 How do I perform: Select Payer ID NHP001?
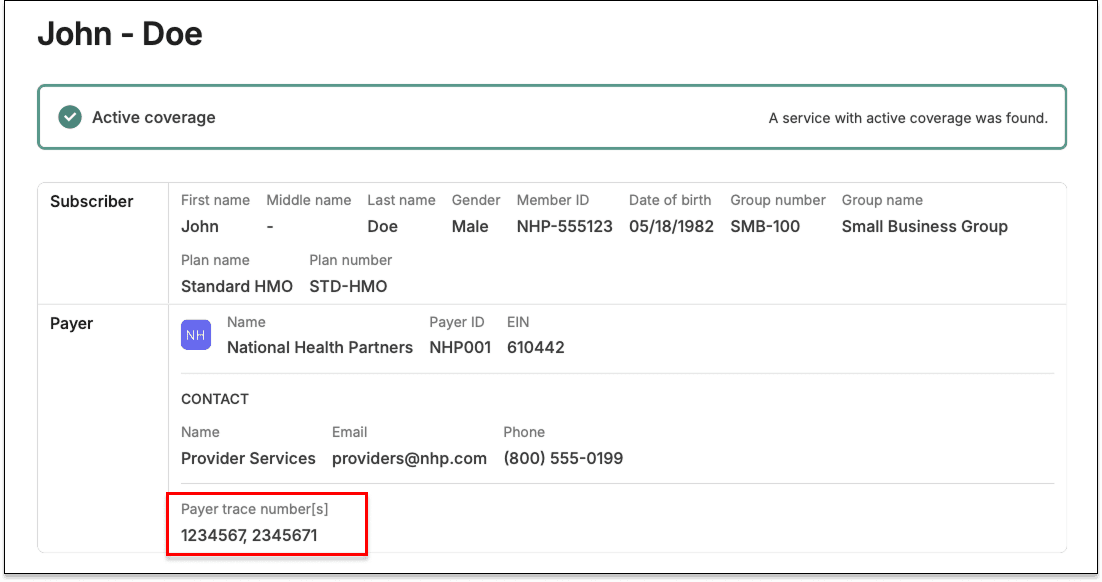(460, 347)
